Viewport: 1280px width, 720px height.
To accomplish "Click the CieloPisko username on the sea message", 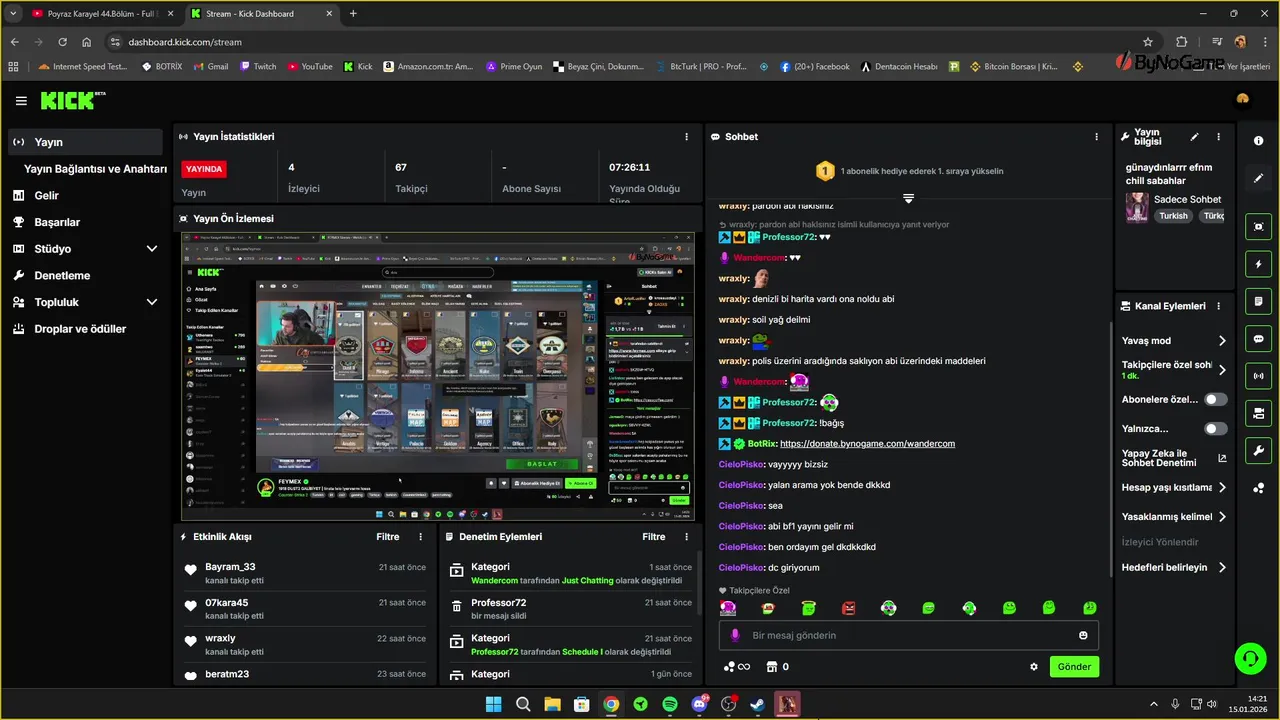I will tap(741, 506).
